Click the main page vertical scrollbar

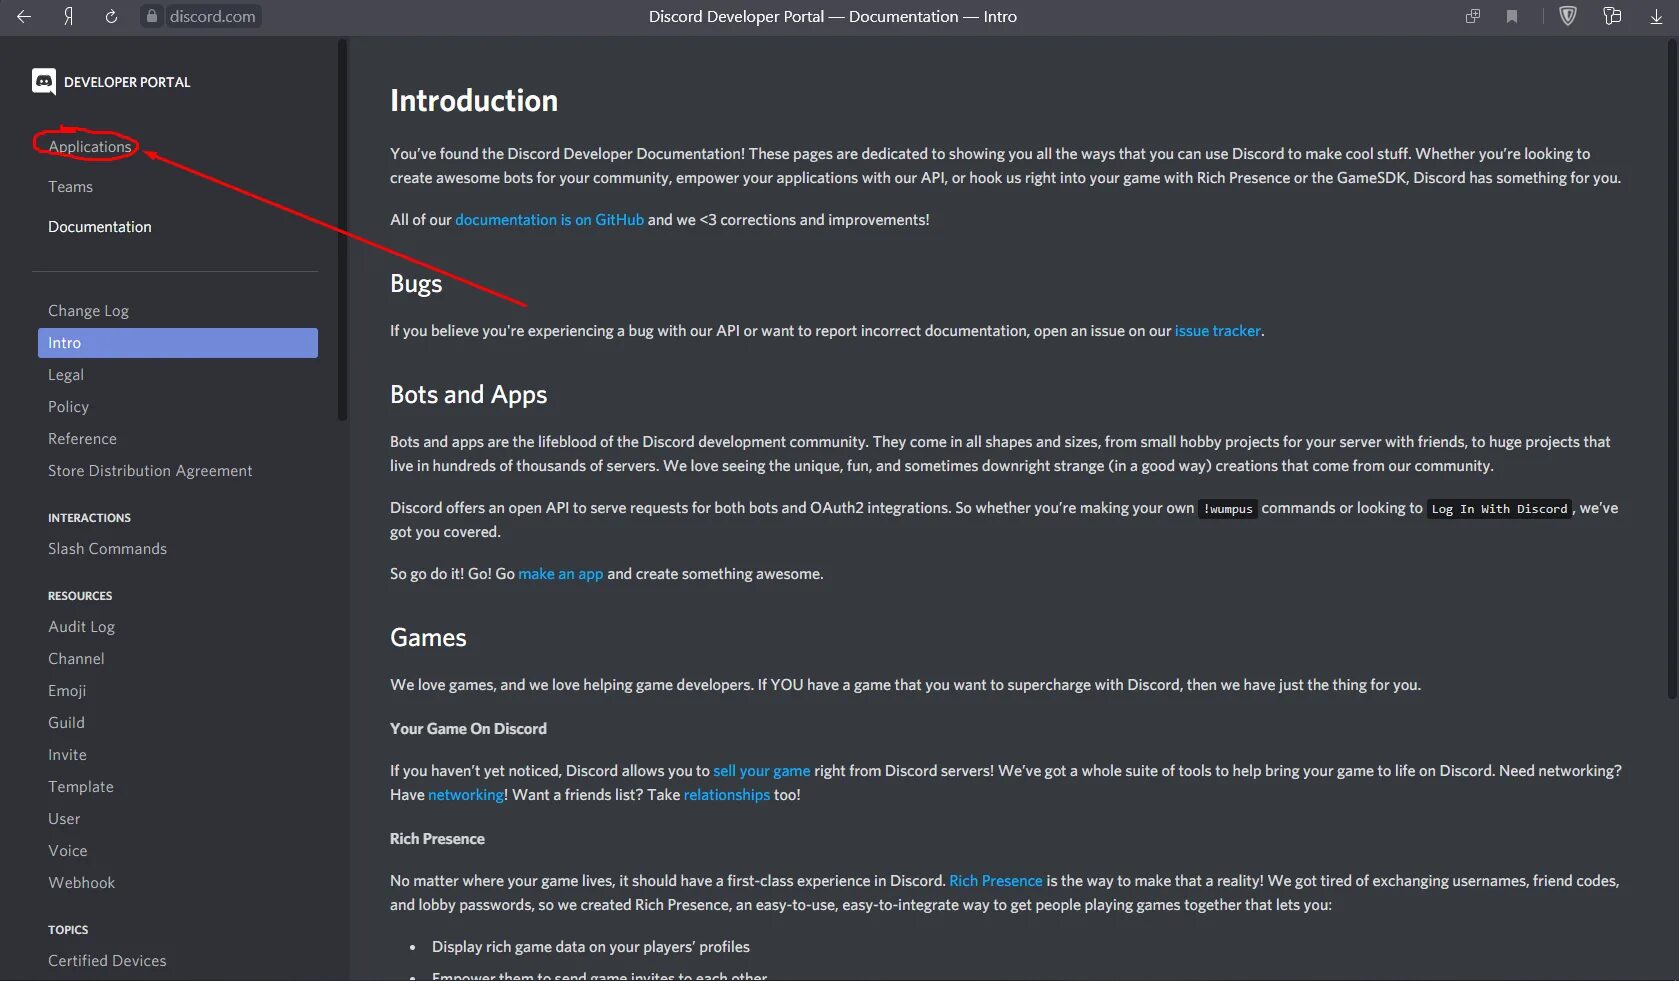tap(1674, 368)
